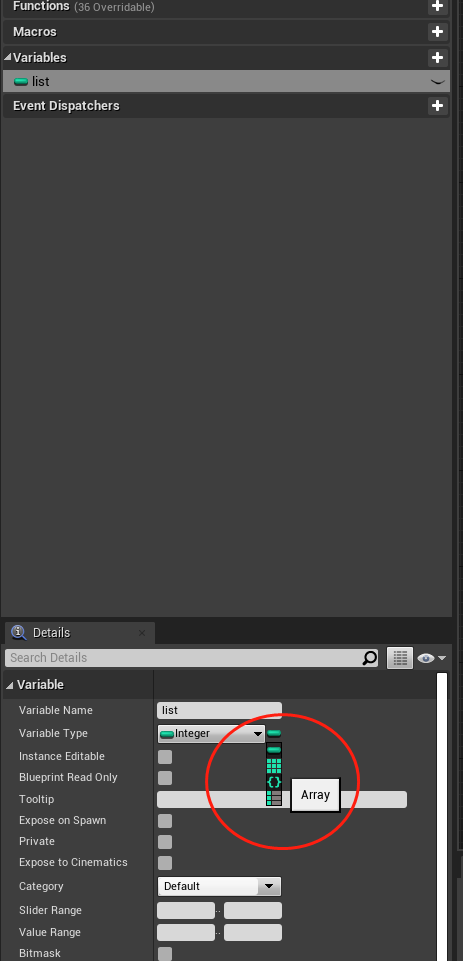Add a new event dispatcher
This screenshot has height=961, width=463.
tap(437, 106)
